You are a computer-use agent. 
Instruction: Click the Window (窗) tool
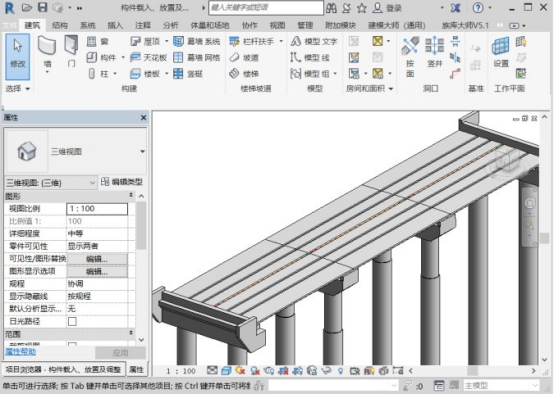(98, 42)
